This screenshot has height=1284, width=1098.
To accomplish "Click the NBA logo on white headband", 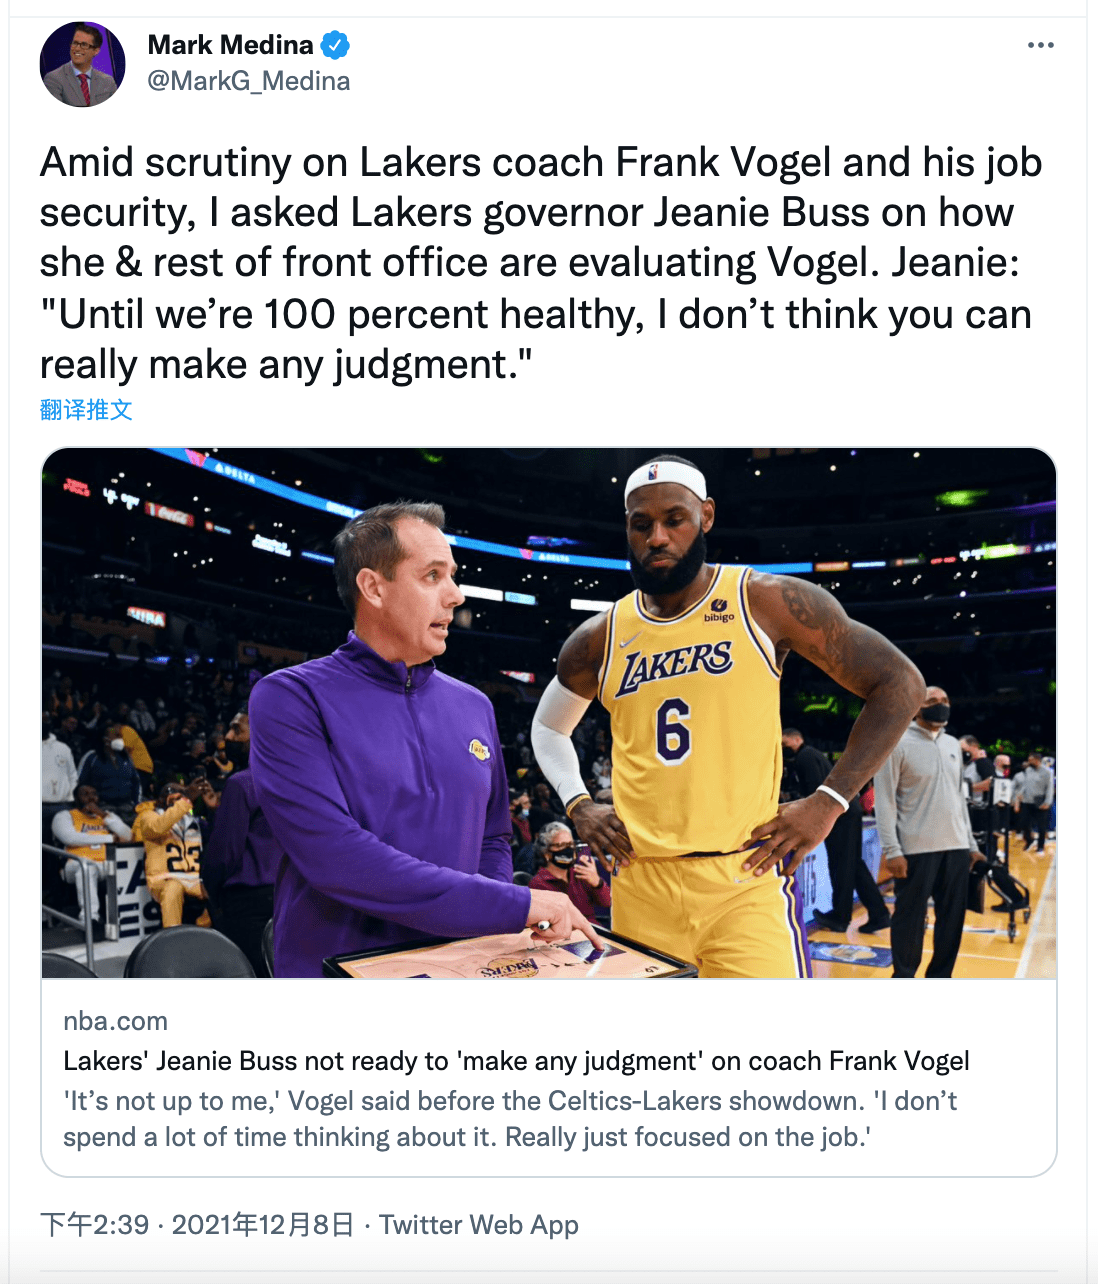I will tap(654, 470).
